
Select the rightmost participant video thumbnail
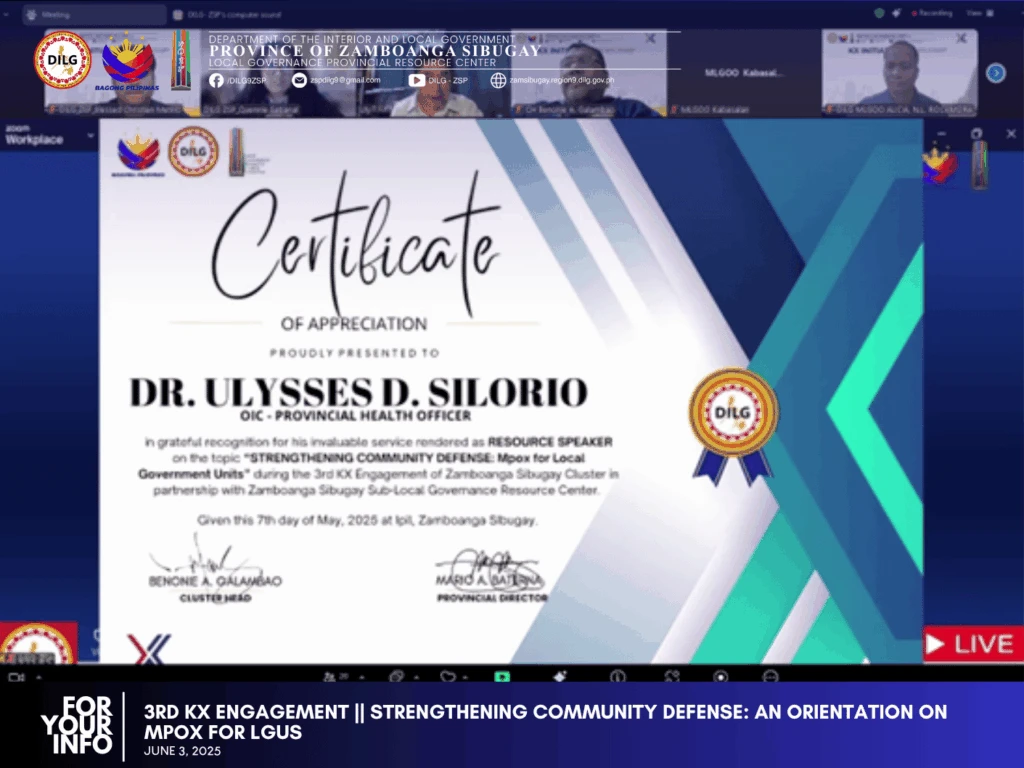[x=899, y=72]
